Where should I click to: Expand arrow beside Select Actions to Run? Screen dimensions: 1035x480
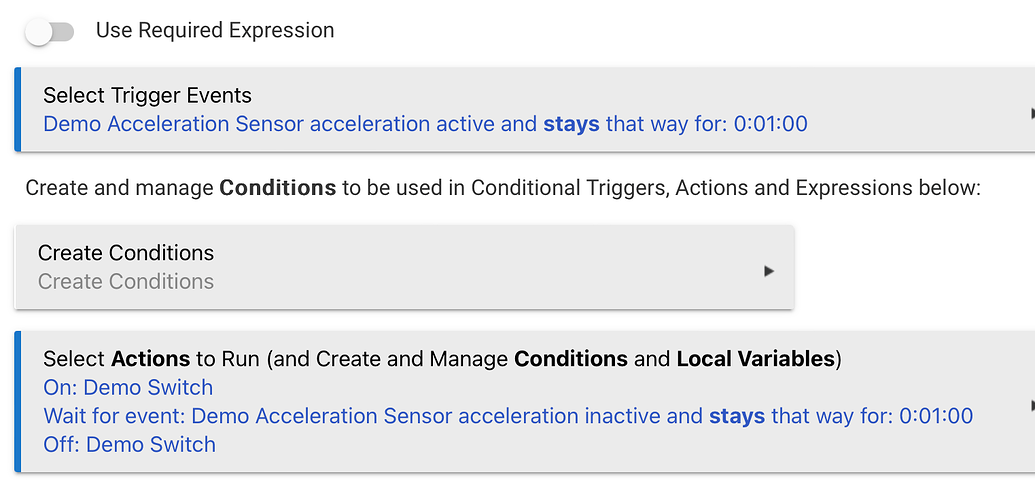1030,405
